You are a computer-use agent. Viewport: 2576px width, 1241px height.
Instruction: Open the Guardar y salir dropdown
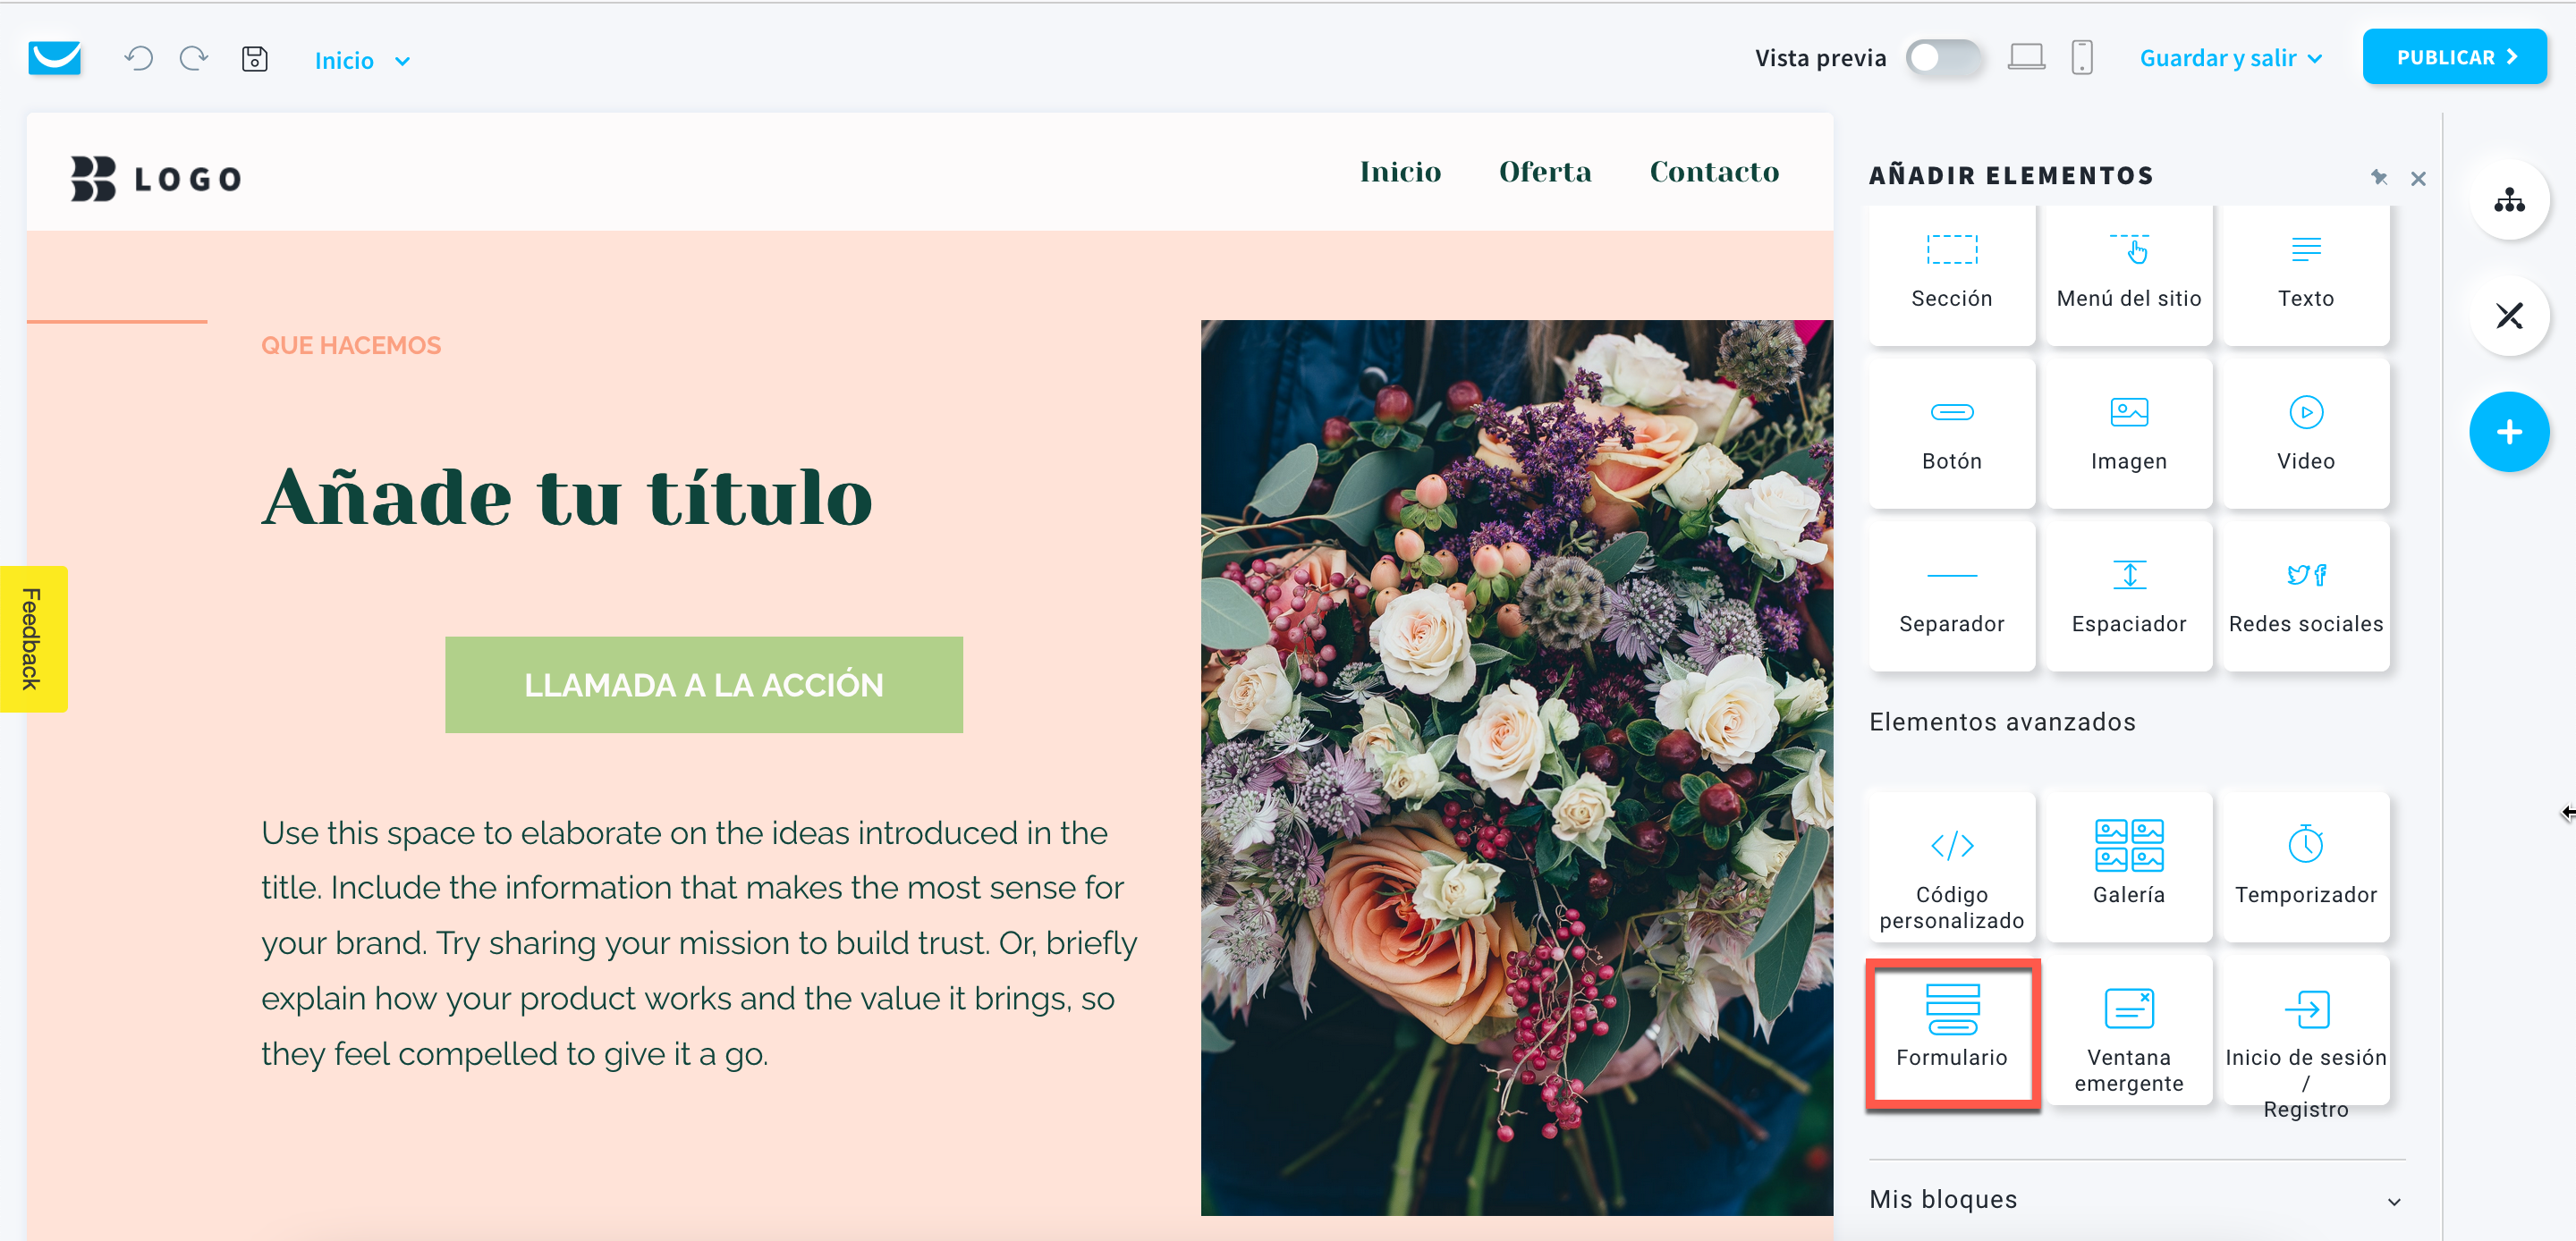click(2230, 58)
